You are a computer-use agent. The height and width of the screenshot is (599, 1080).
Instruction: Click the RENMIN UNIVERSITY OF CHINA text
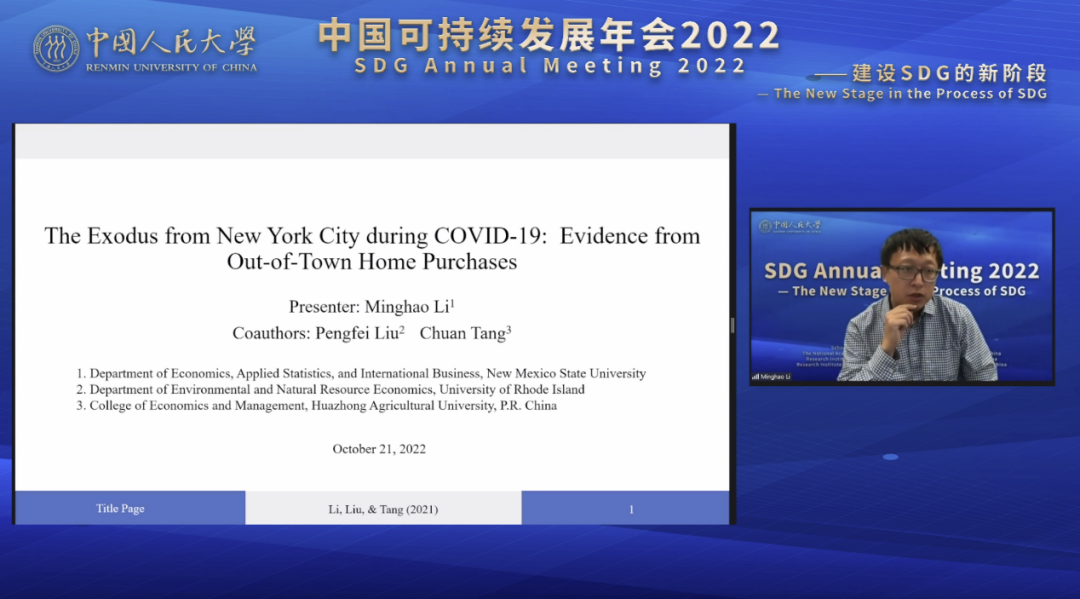(x=171, y=67)
